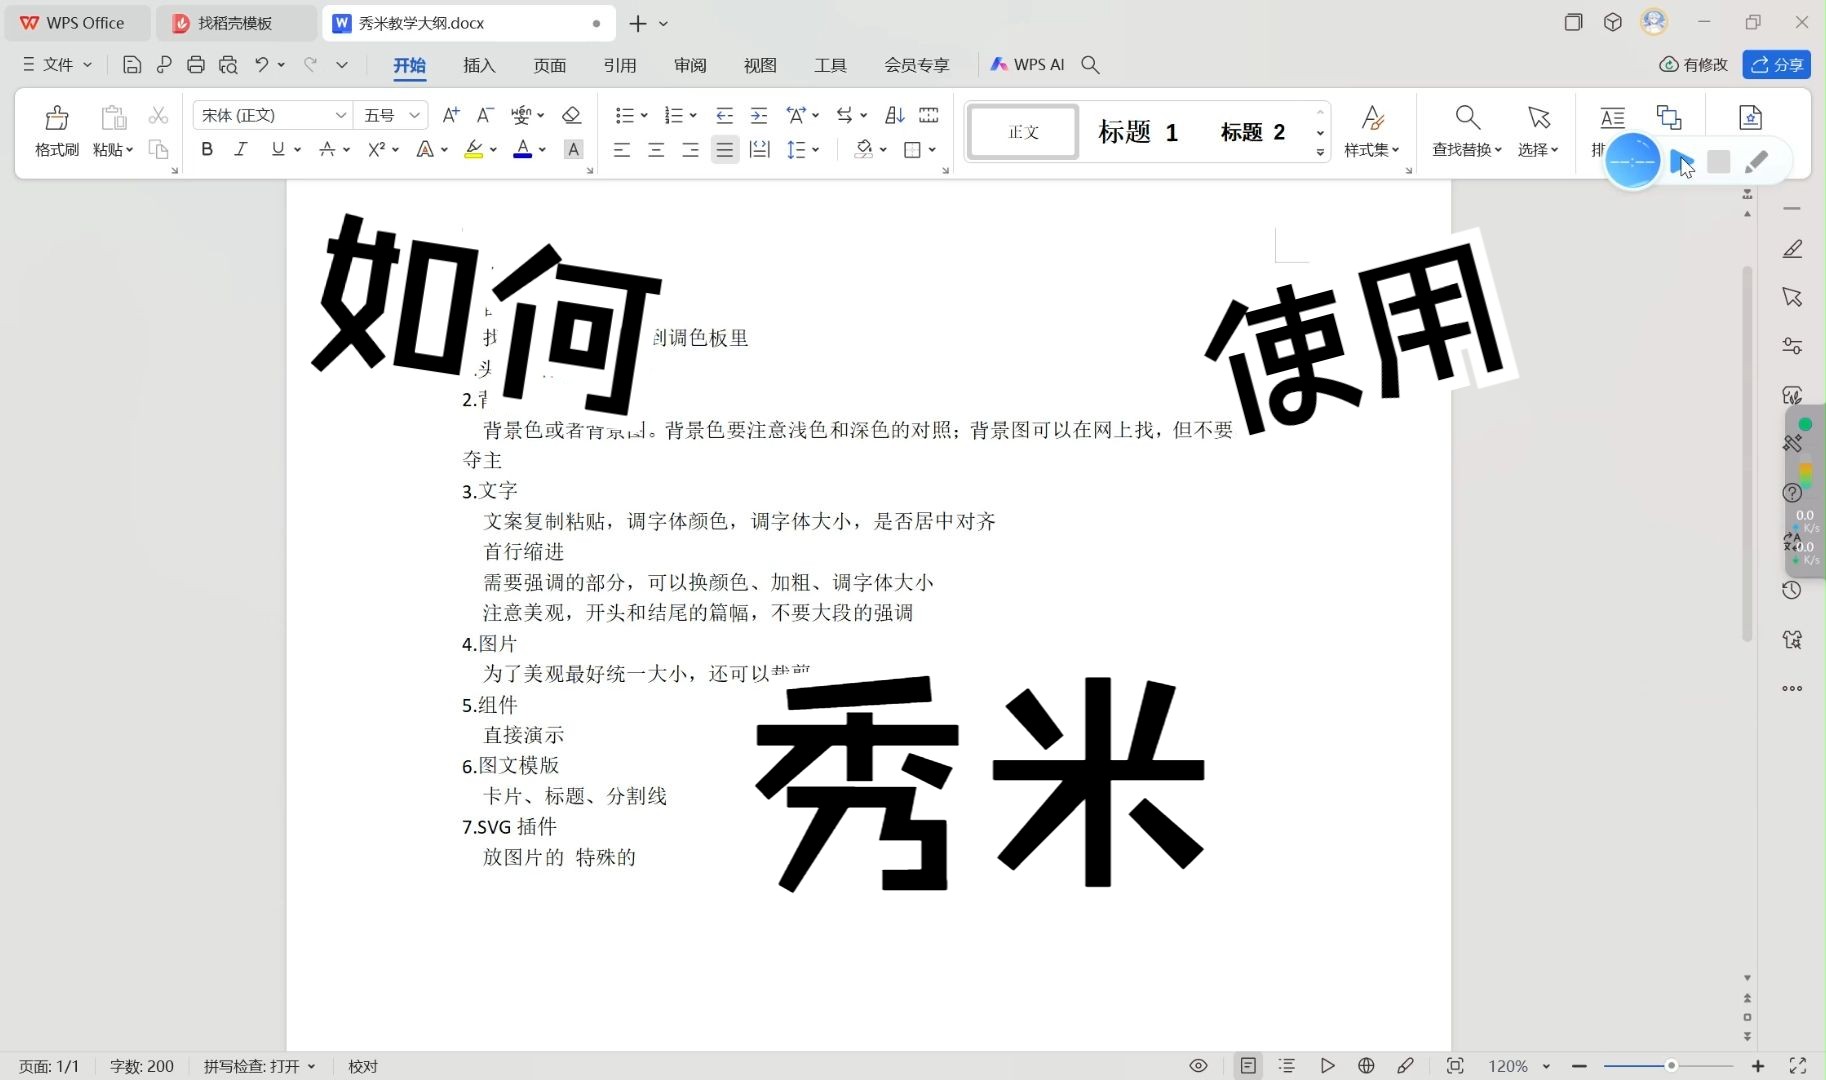
Task: Switch to the 审阅 ribbon tab
Action: coord(690,65)
